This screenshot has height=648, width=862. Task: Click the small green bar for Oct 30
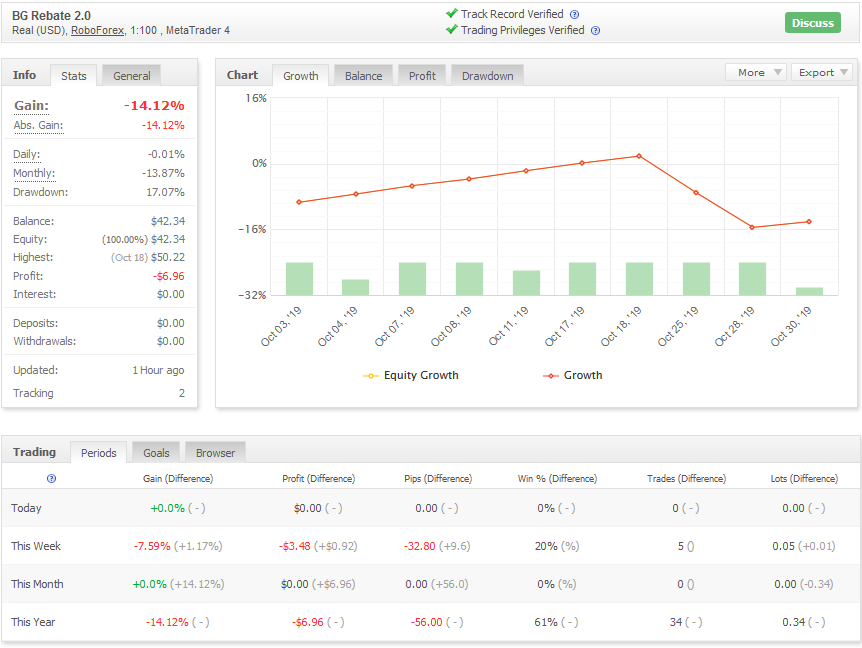[x=809, y=292]
